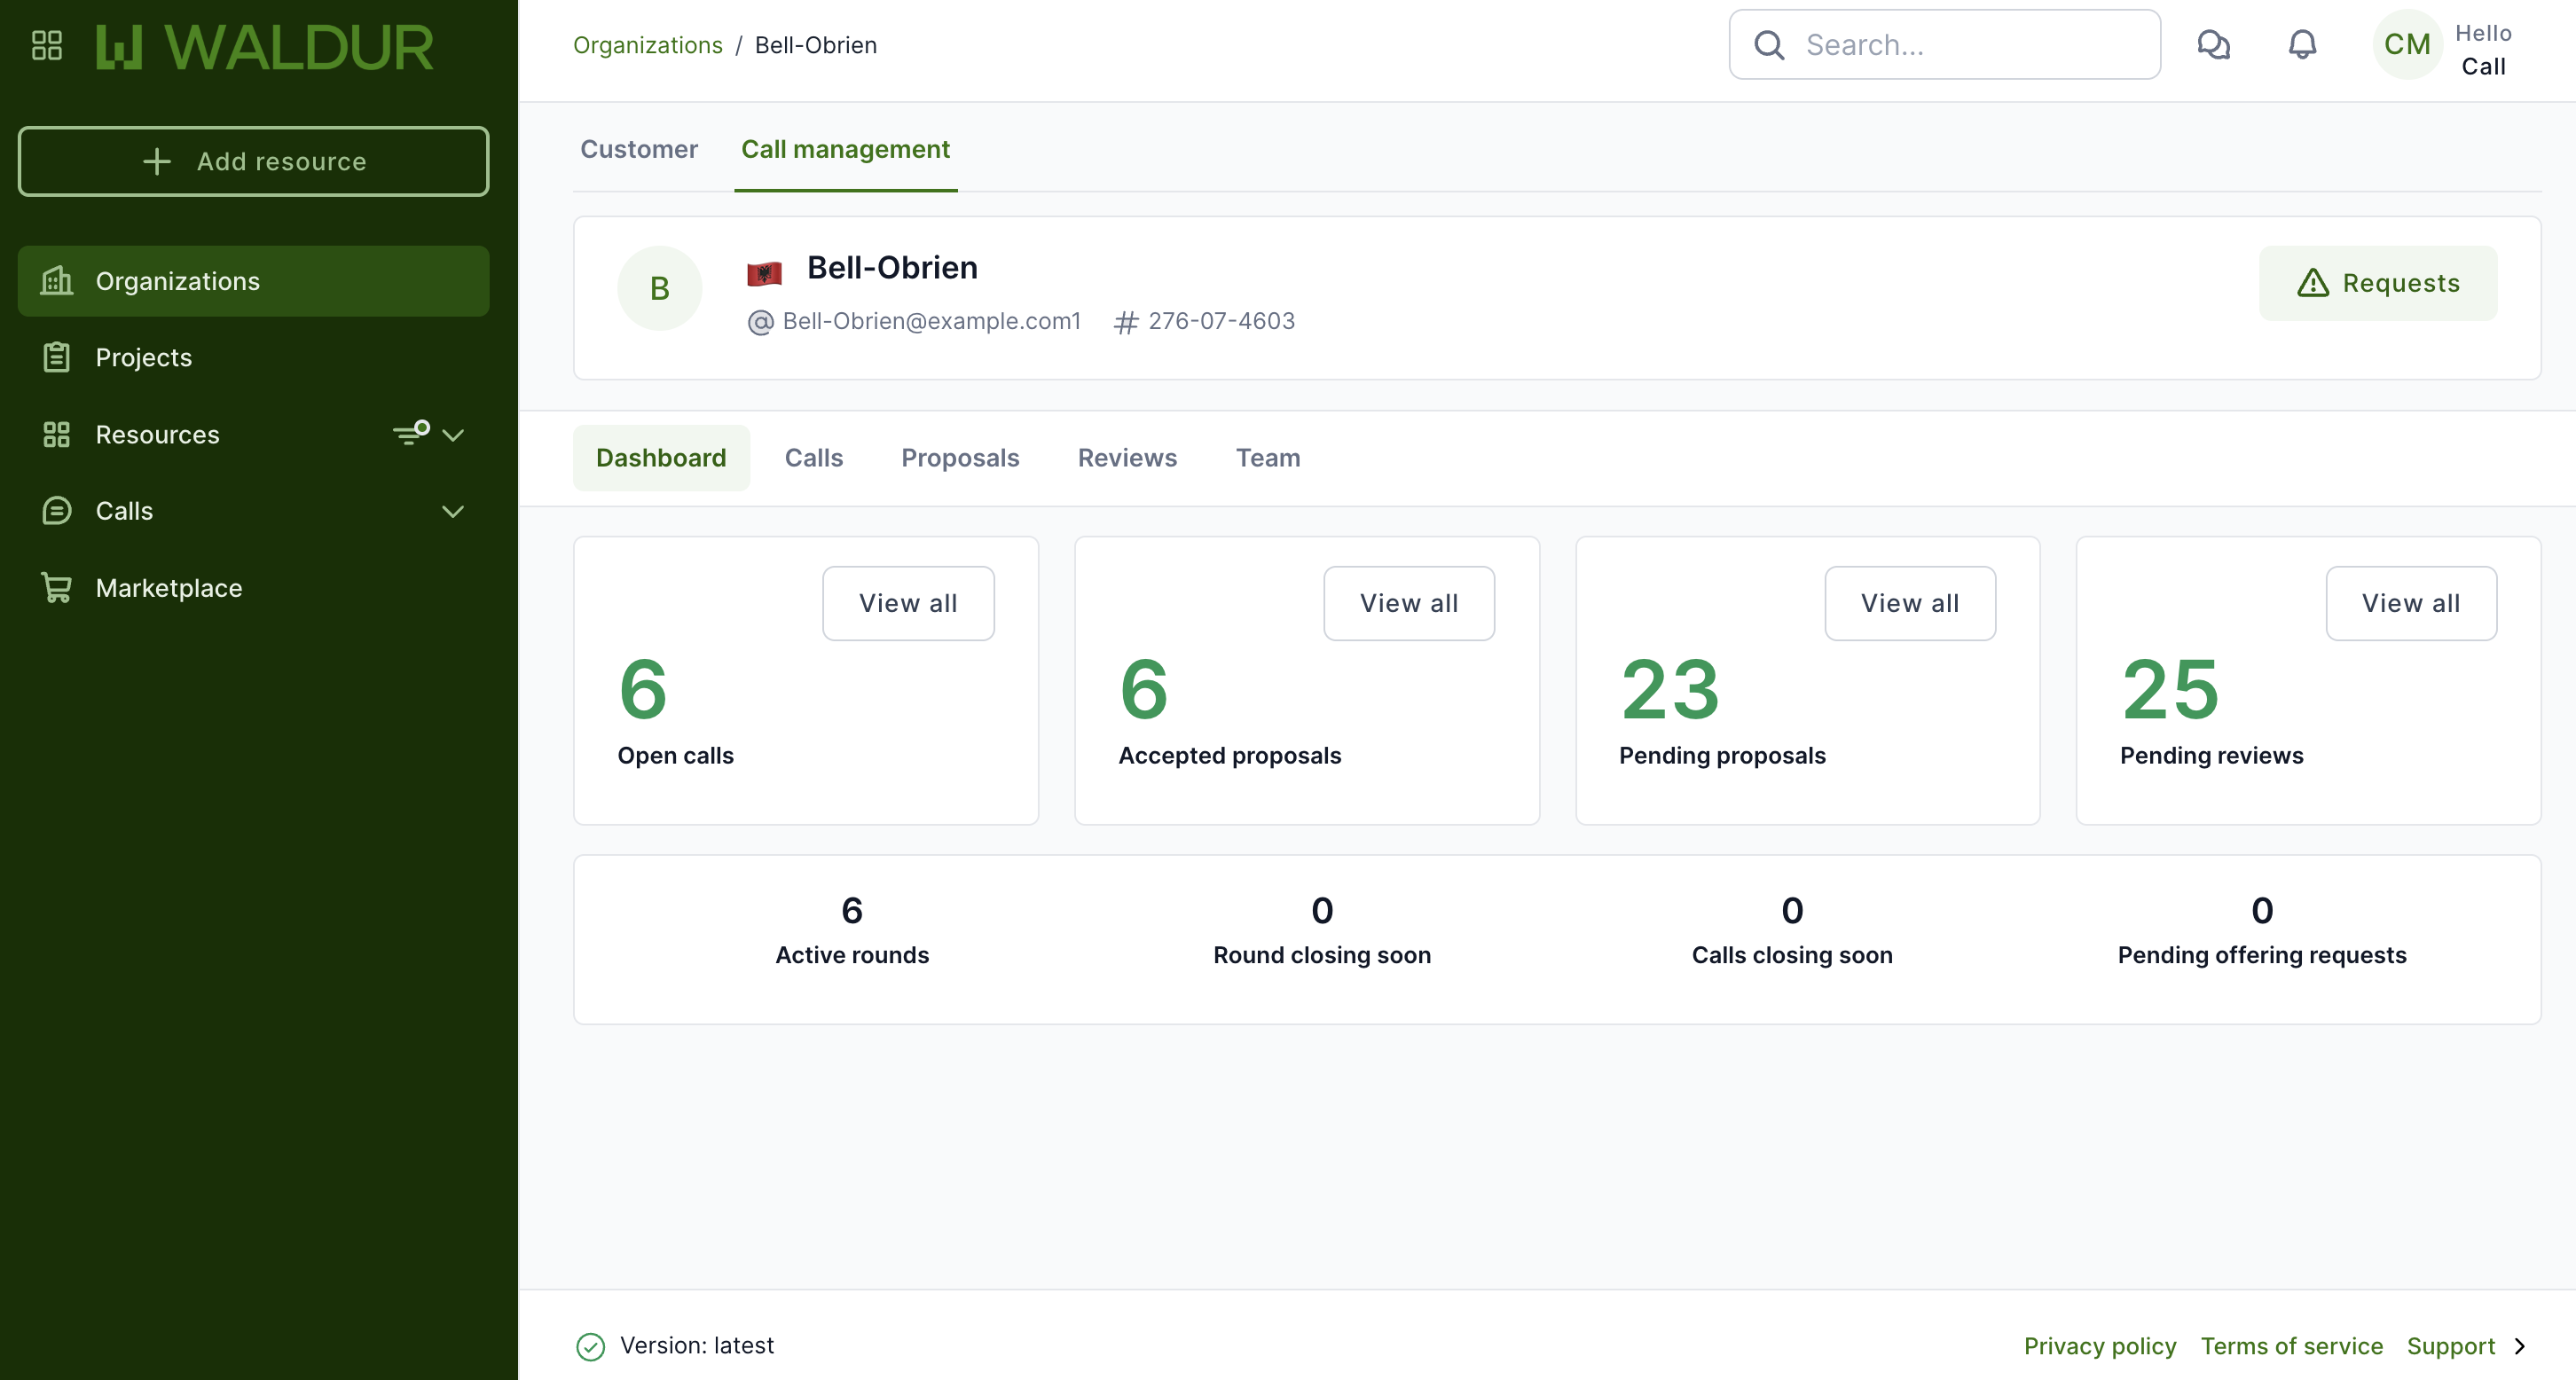Click the Bell-Obrien B avatar circle
Screen dimensions: 2576x1380
click(659, 288)
